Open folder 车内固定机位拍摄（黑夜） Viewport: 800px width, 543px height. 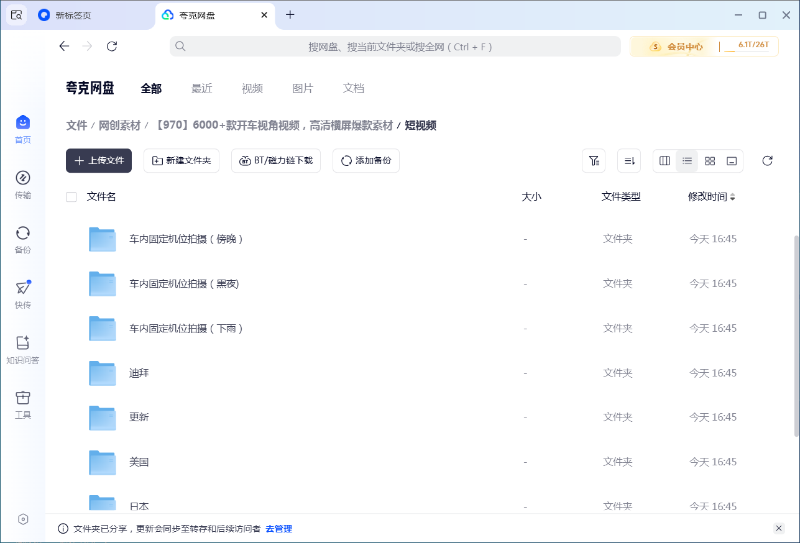184,284
